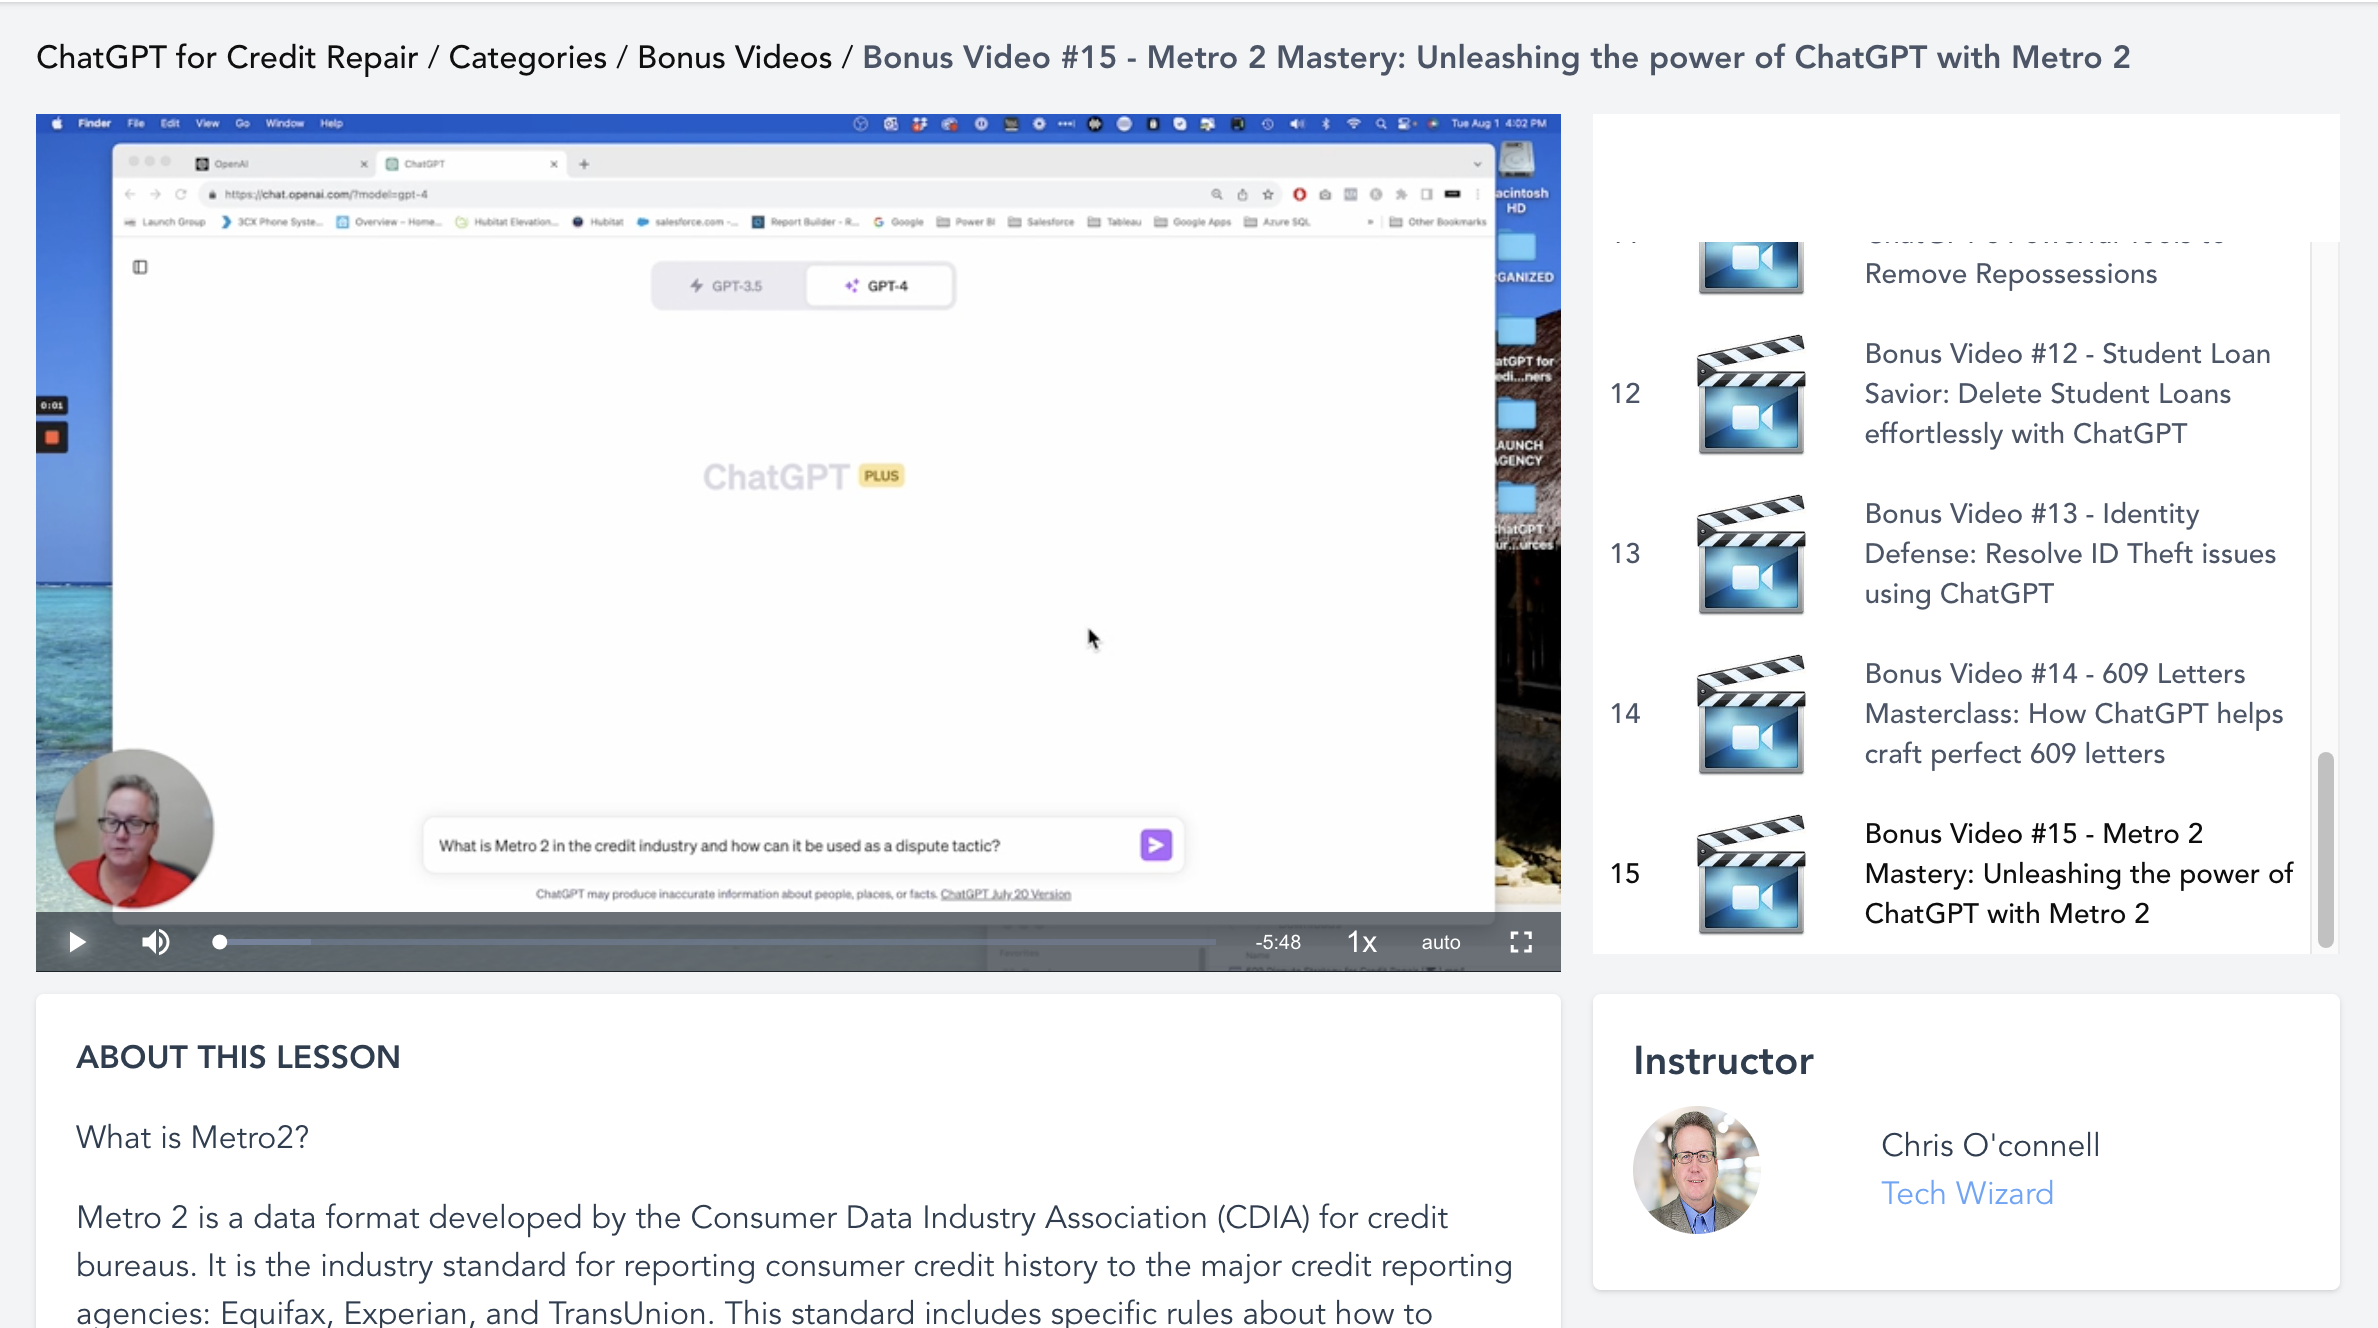The image size is (2378, 1328).
Task: Click the remaining time -5:48 display
Action: (x=1278, y=942)
